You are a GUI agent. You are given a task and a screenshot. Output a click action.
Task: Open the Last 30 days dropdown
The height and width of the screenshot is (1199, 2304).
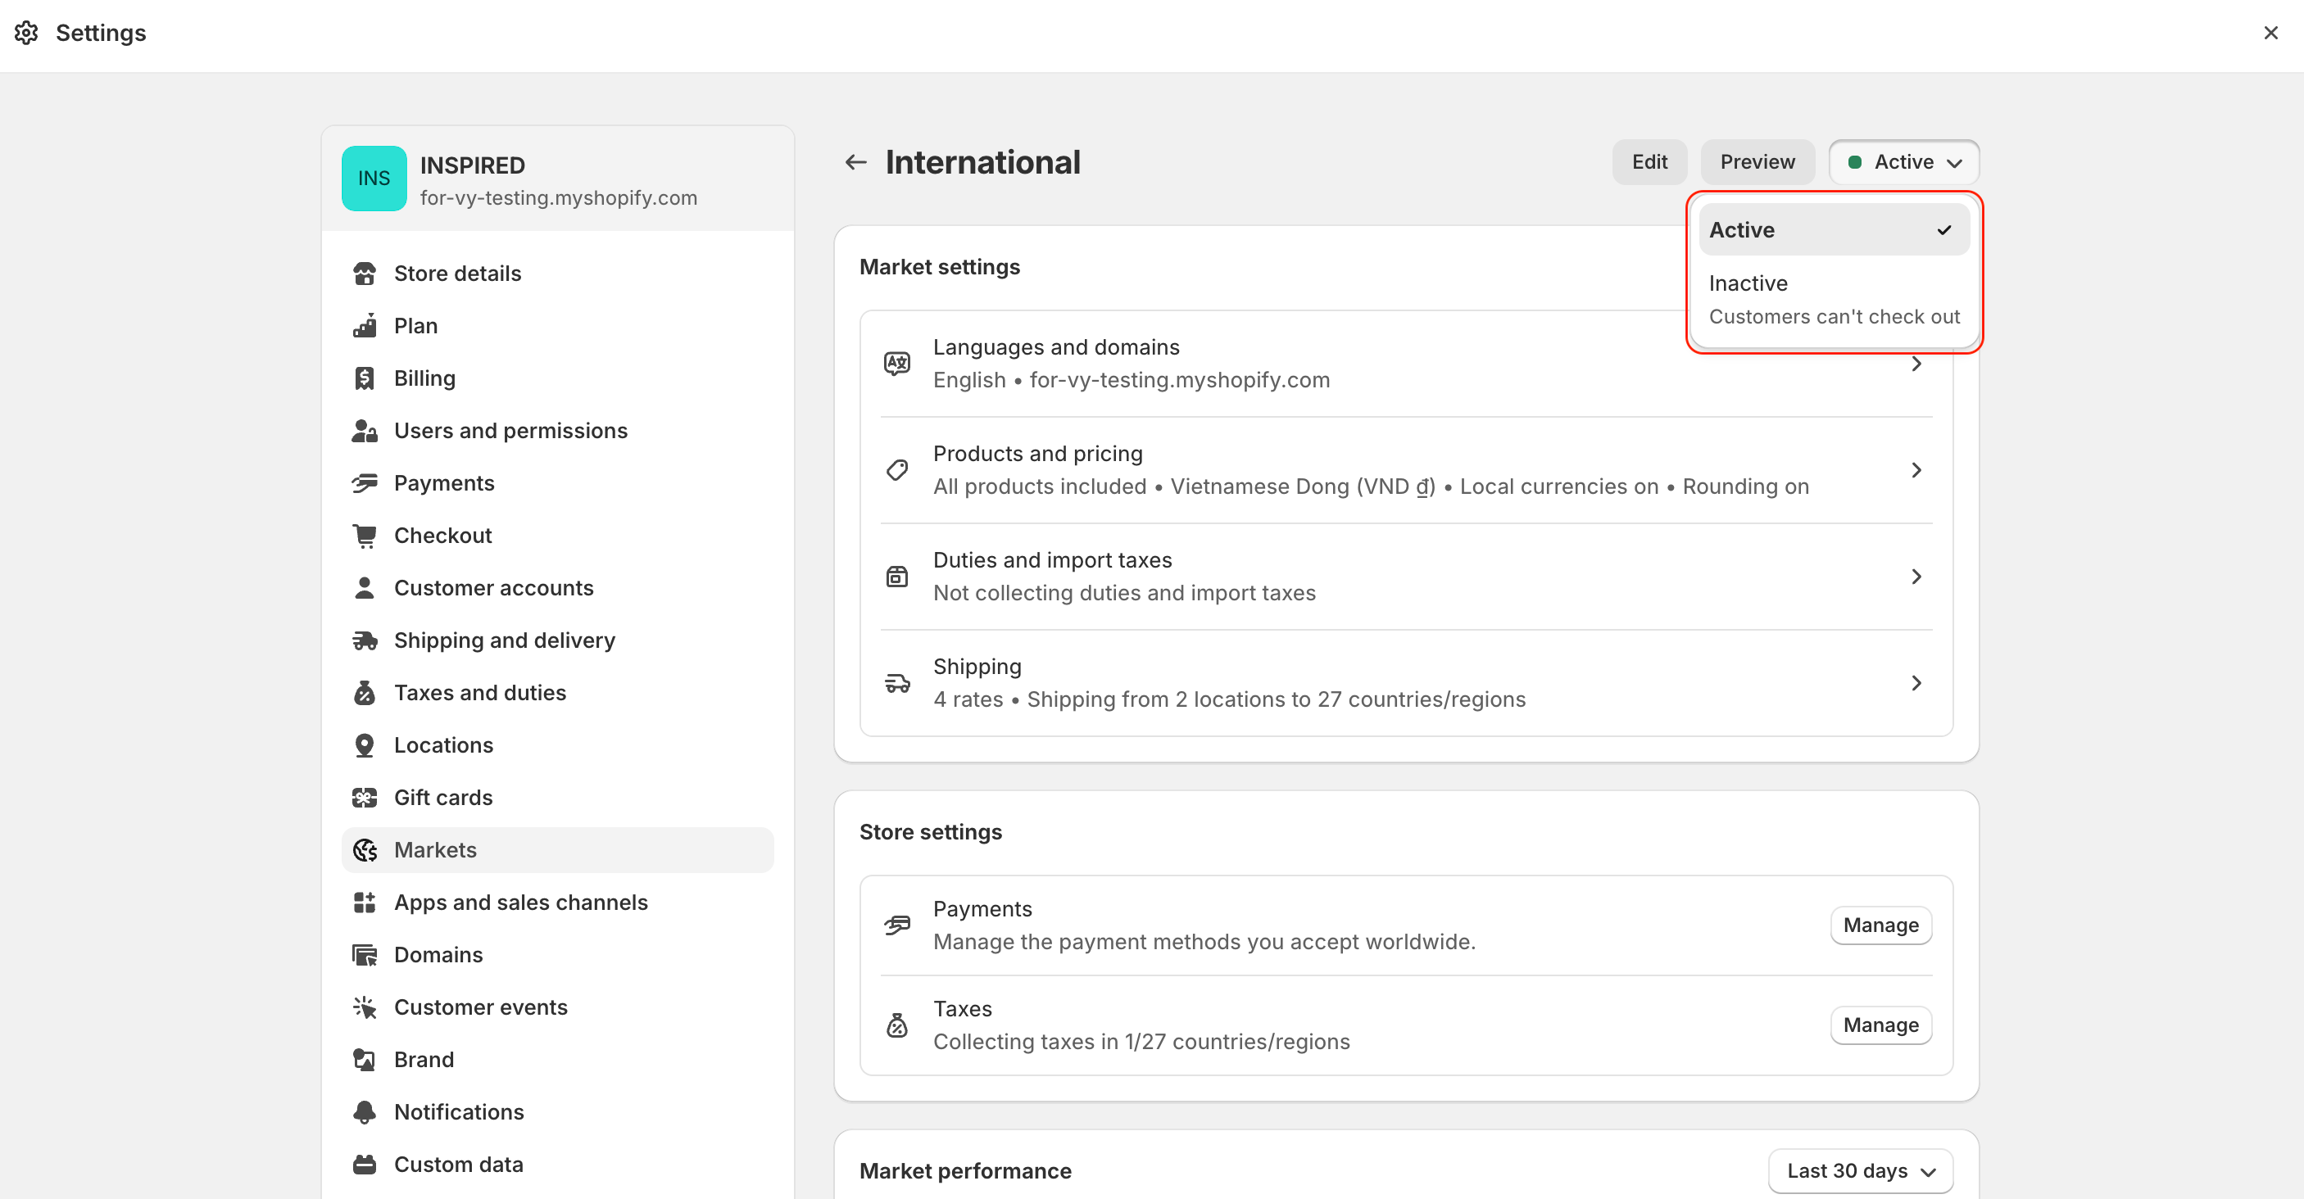point(1860,1171)
